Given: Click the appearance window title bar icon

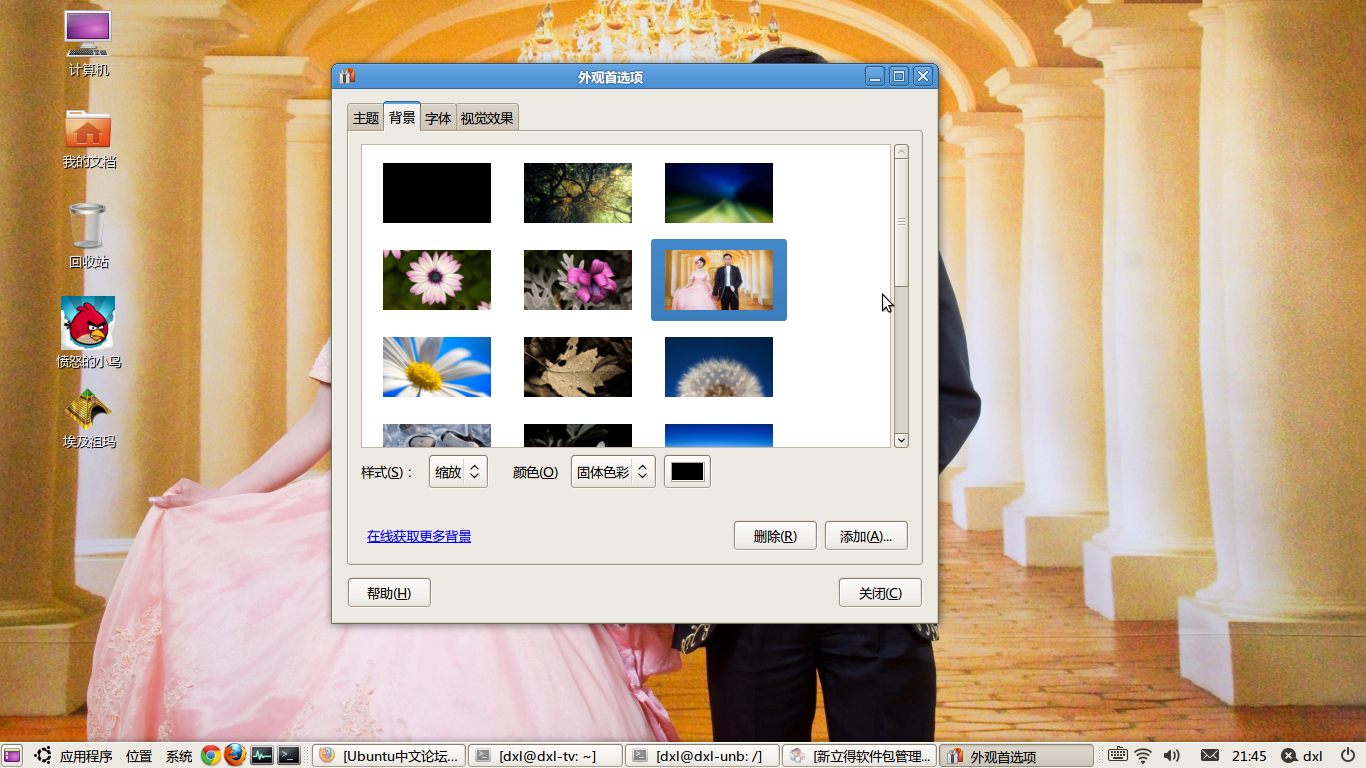Looking at the screenshot, I should pos(347,76).
